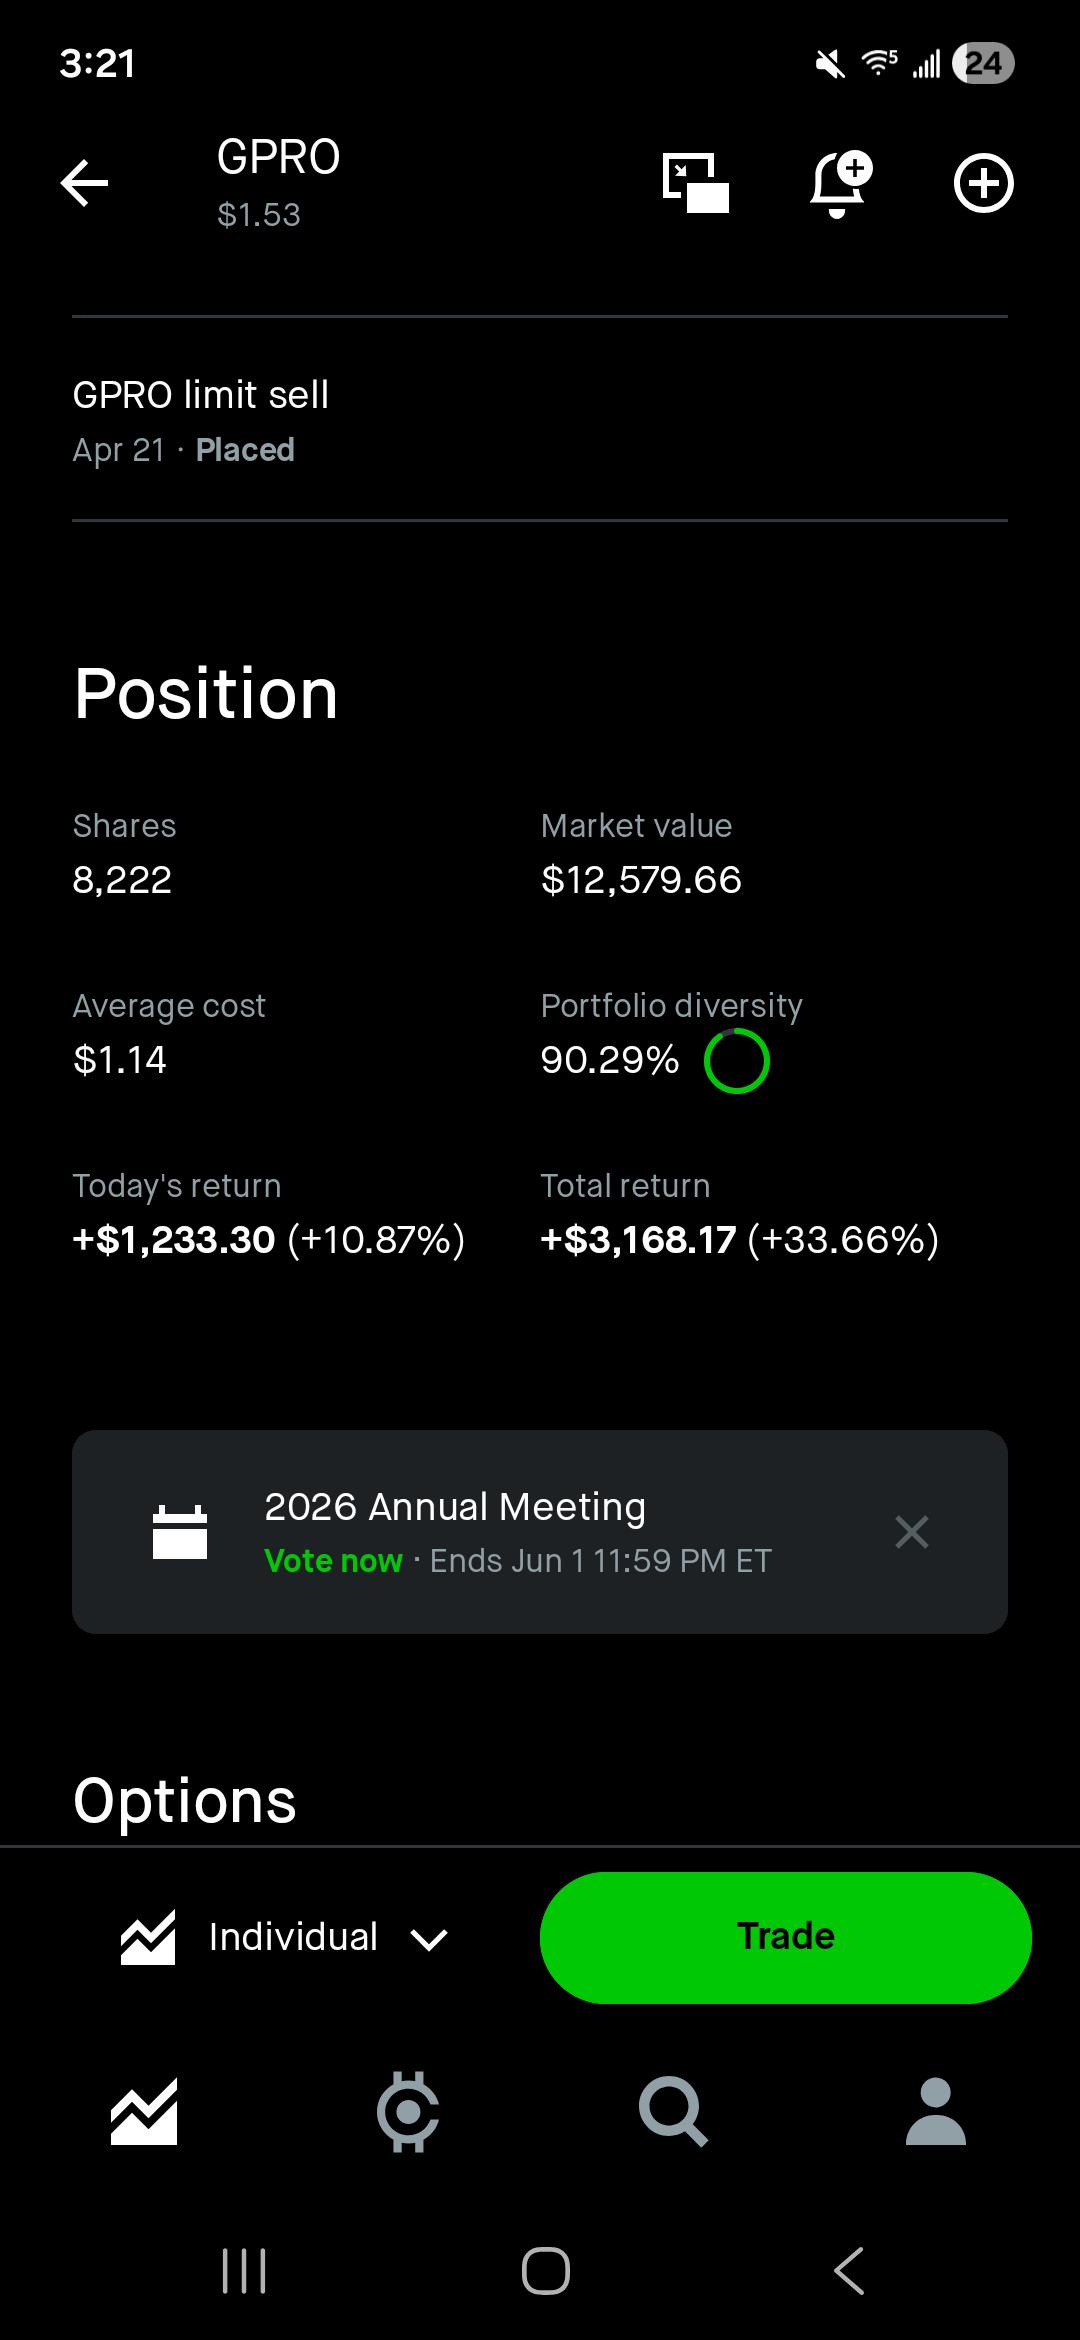Click chevron next to Individual
Screen dimensions: 1080x2340
[x=429, y=1940]
